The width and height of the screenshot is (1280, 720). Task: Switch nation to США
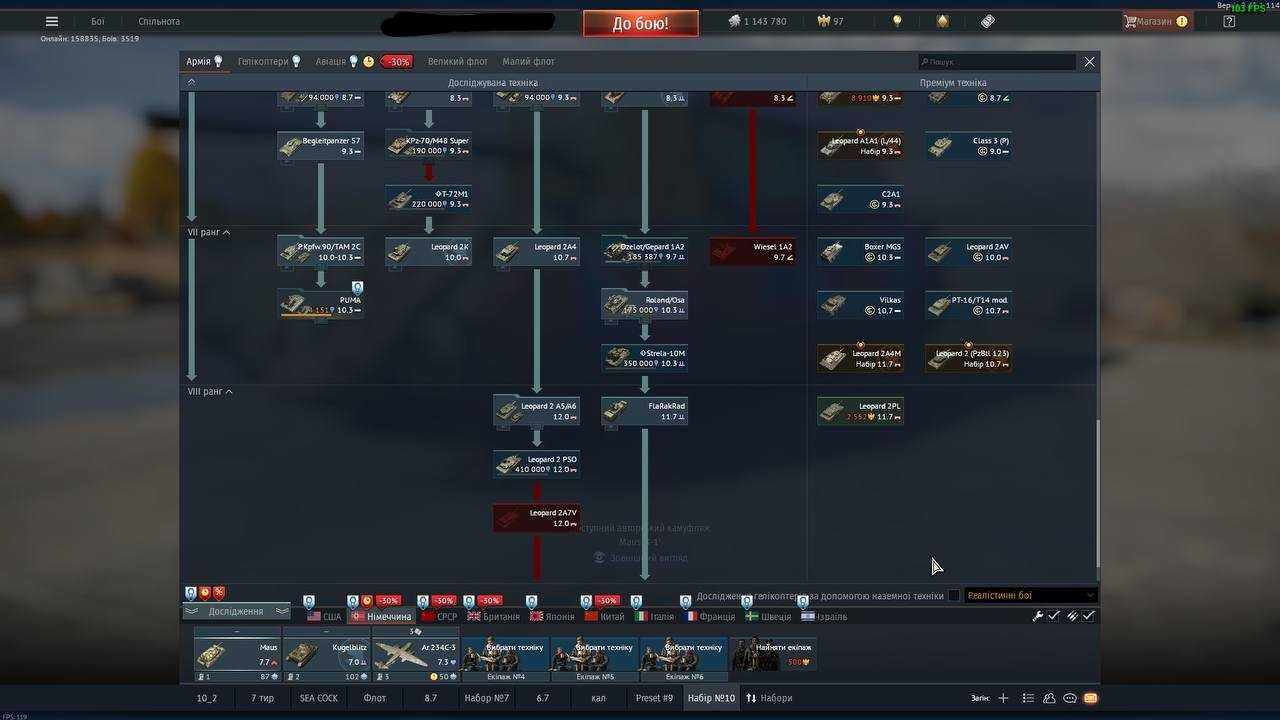click(x=325, y=617)
